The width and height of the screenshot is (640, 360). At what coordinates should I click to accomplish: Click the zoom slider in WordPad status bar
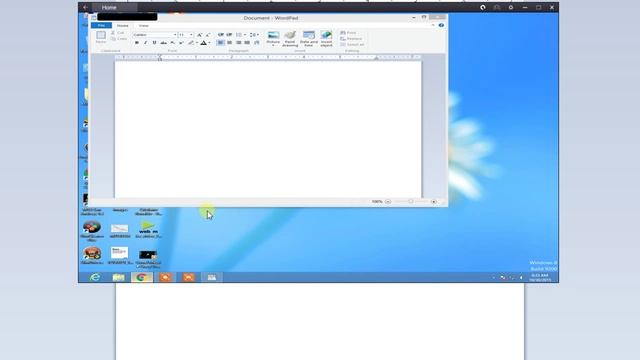click(411, 202)
